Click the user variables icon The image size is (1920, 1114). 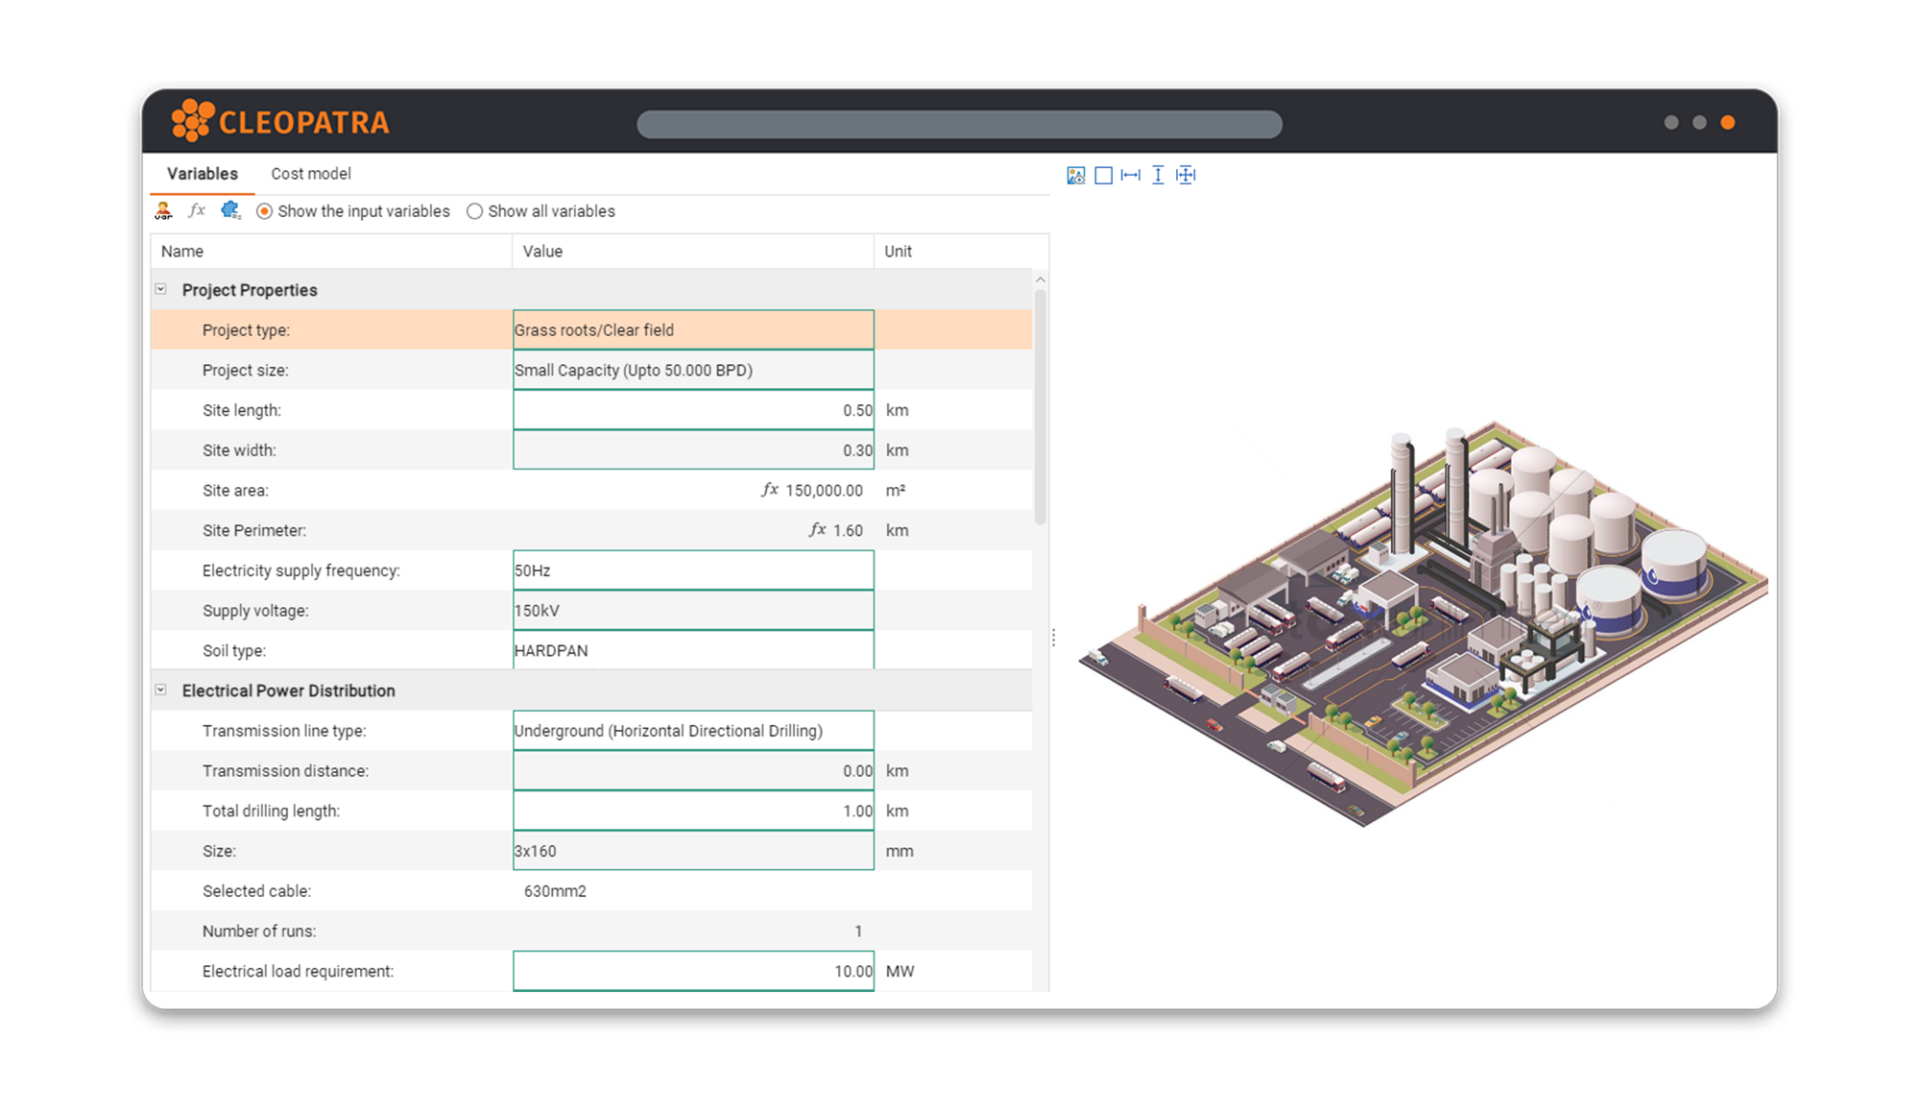click(163, 211)
